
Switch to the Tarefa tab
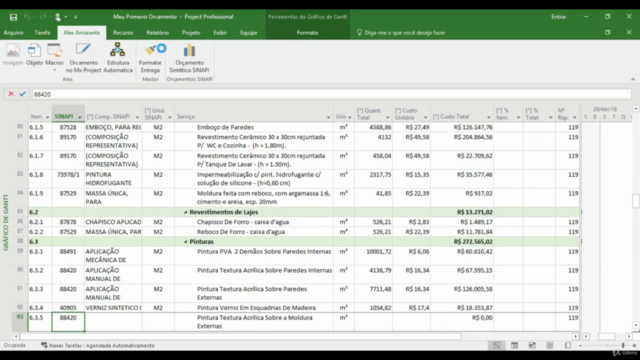click(42, 33)
